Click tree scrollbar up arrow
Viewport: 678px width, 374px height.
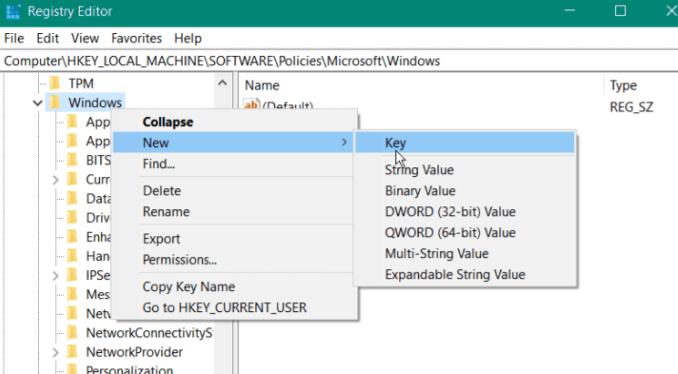222,83
